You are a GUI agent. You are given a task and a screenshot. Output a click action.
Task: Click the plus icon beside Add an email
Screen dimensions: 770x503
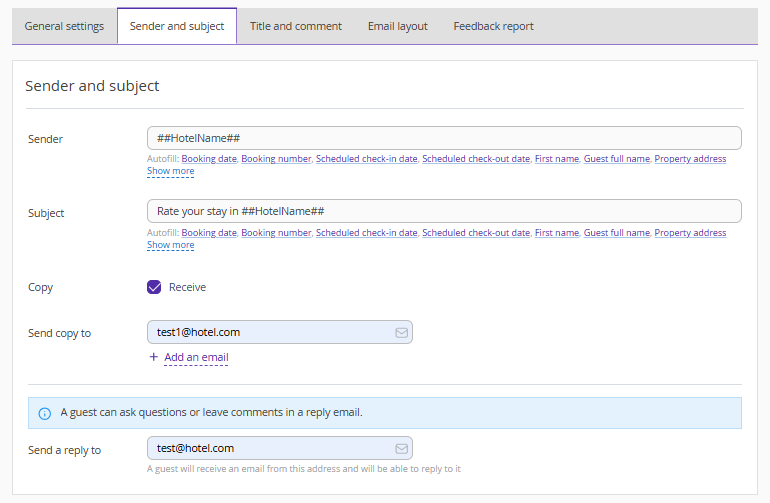click(x=153, y=357)
